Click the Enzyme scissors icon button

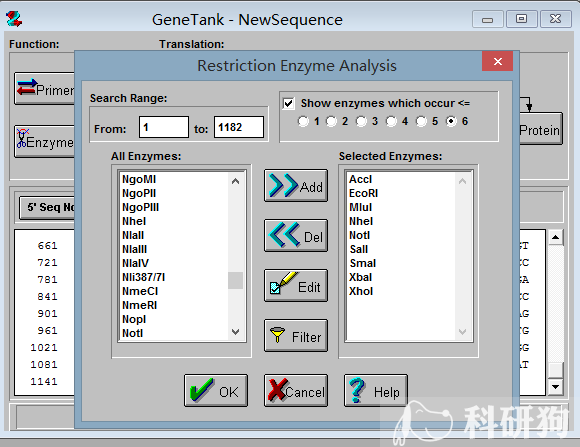tap(44, 142)
